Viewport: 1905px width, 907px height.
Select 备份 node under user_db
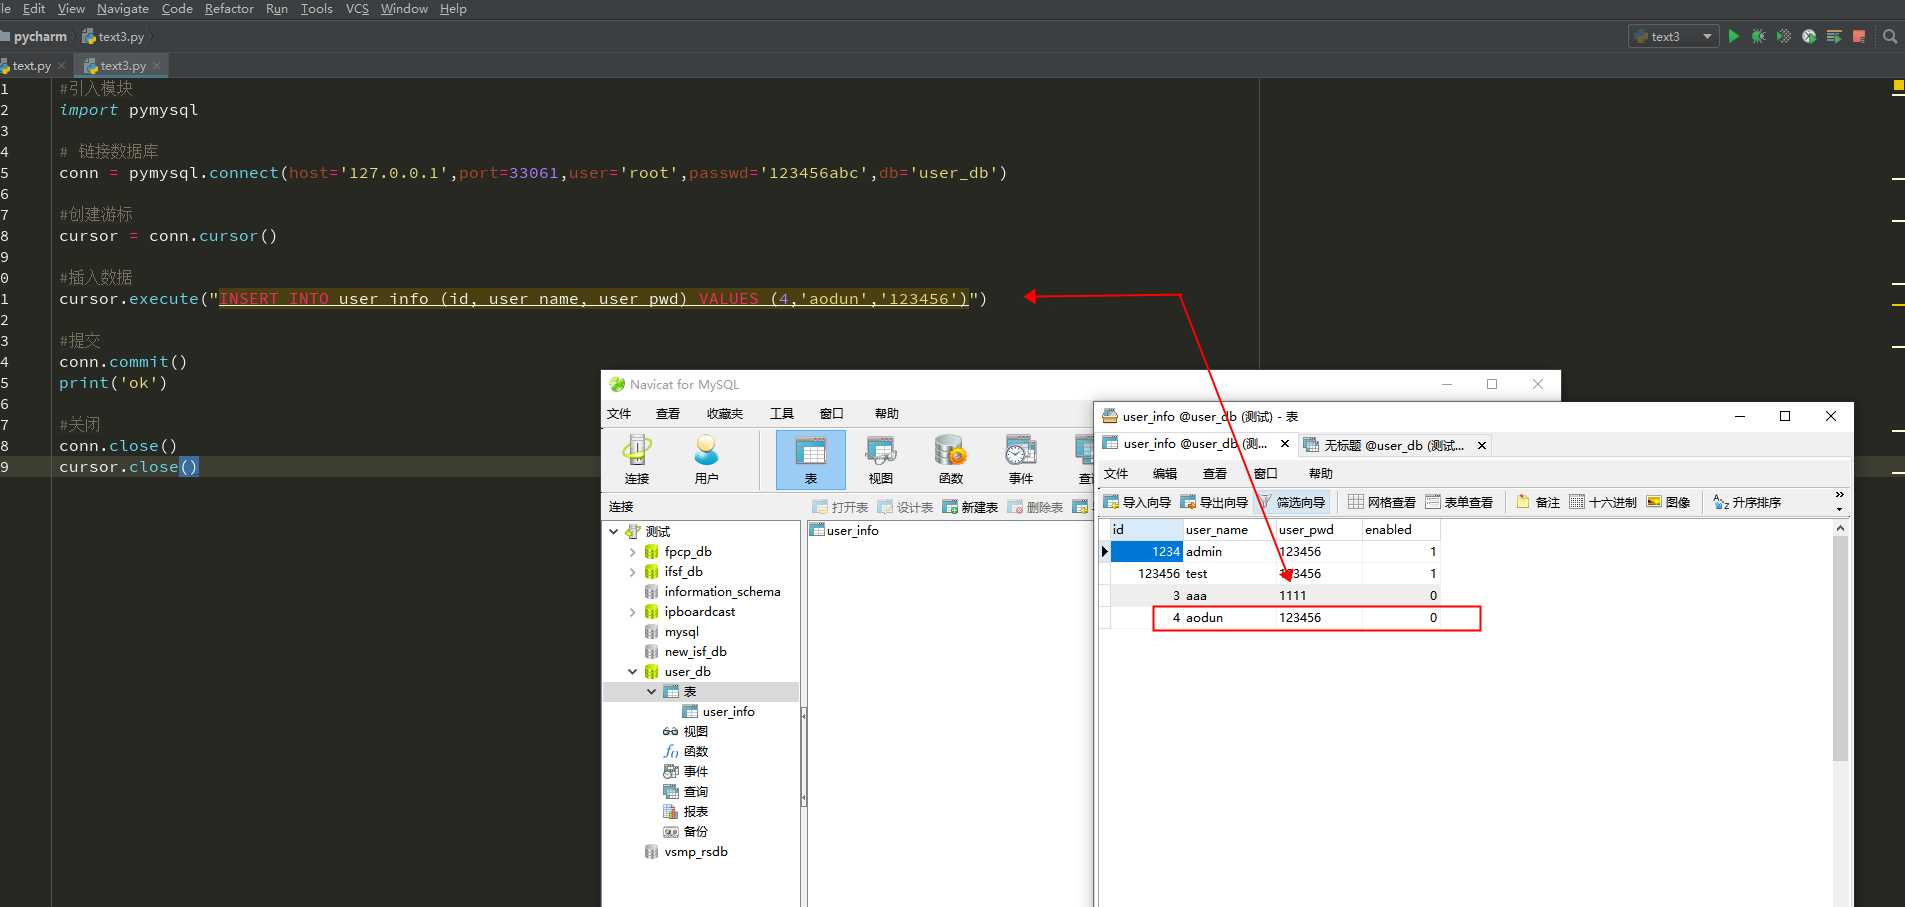click(x=695, y=832)
